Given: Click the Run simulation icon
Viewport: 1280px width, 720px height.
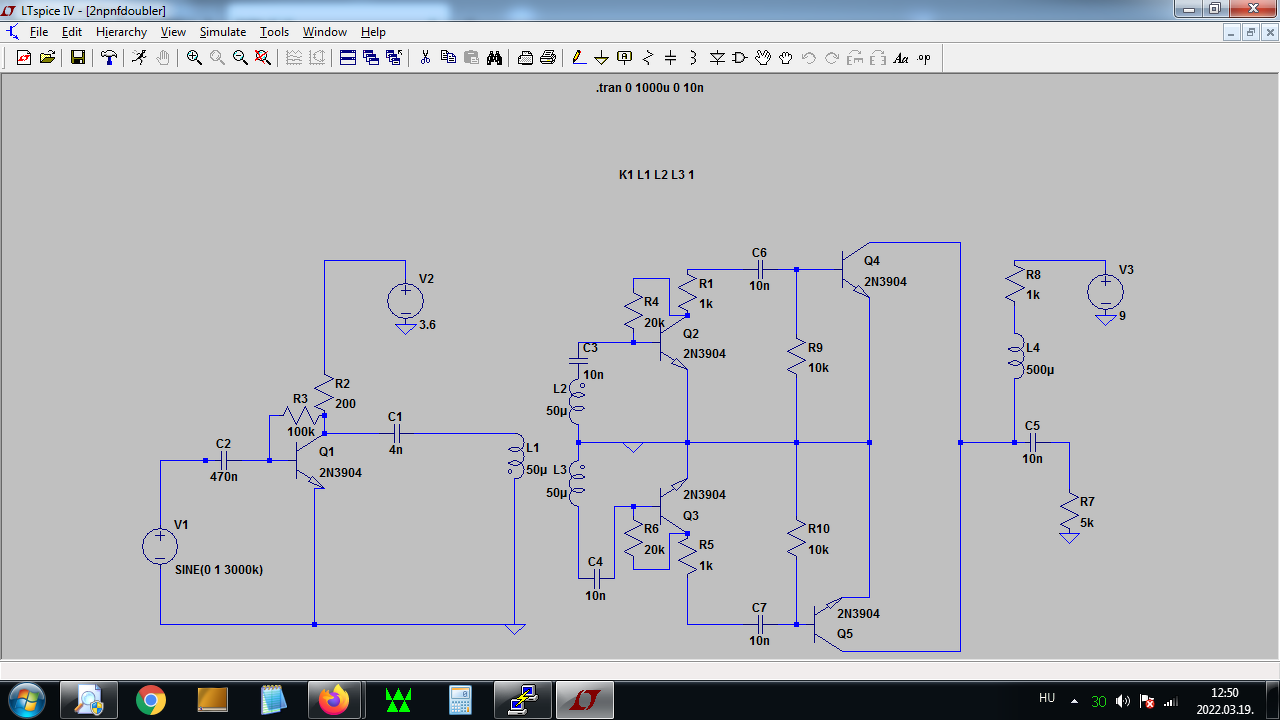Looking at the screenshot, I should click(139, 58).
